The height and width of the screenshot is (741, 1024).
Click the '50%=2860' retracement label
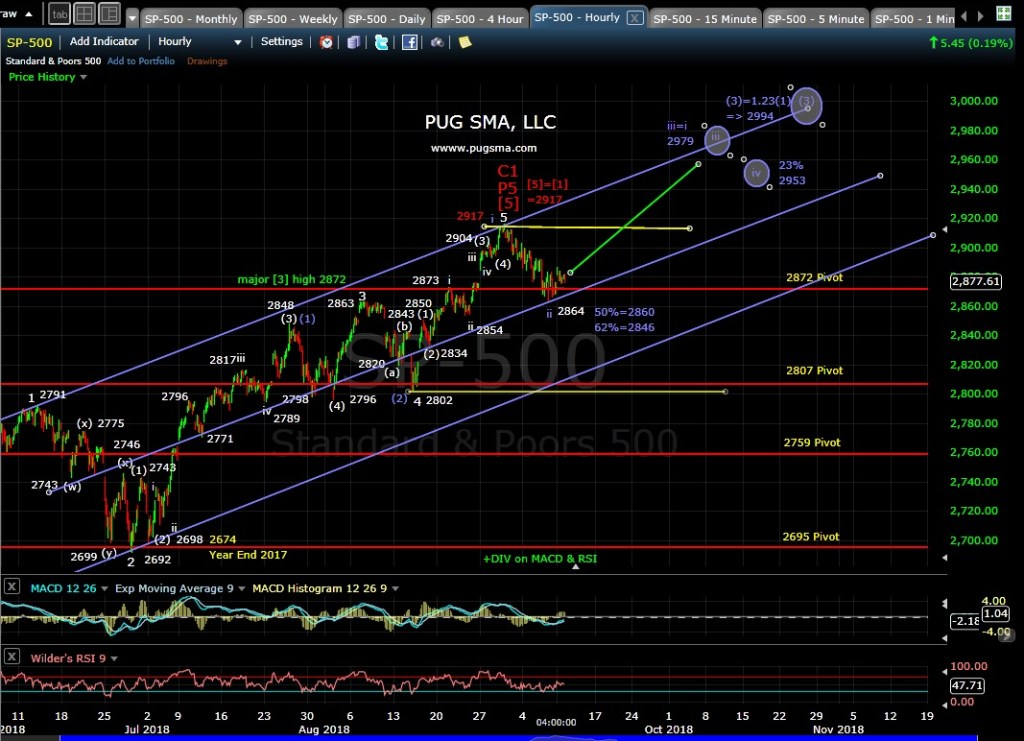click(x=624, y=312)
